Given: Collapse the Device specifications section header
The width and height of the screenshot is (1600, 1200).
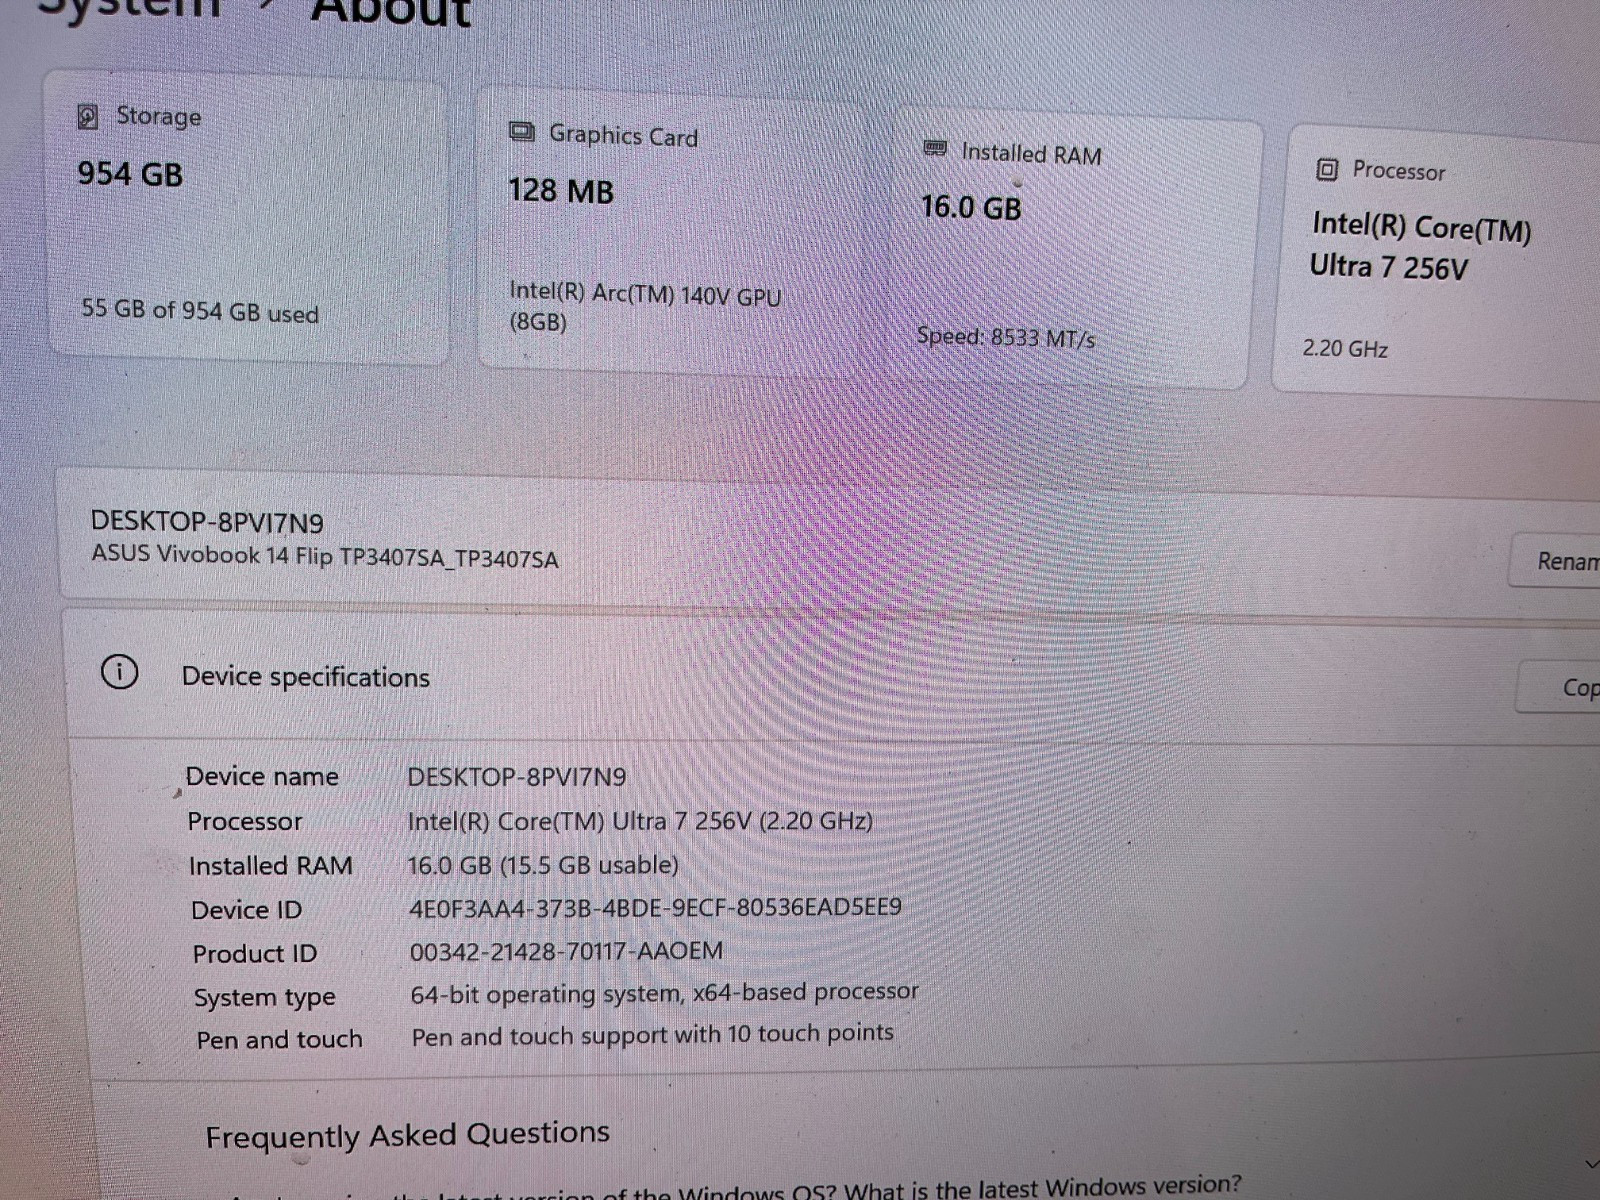Looking at the screenshot, I should click(830, 678).
